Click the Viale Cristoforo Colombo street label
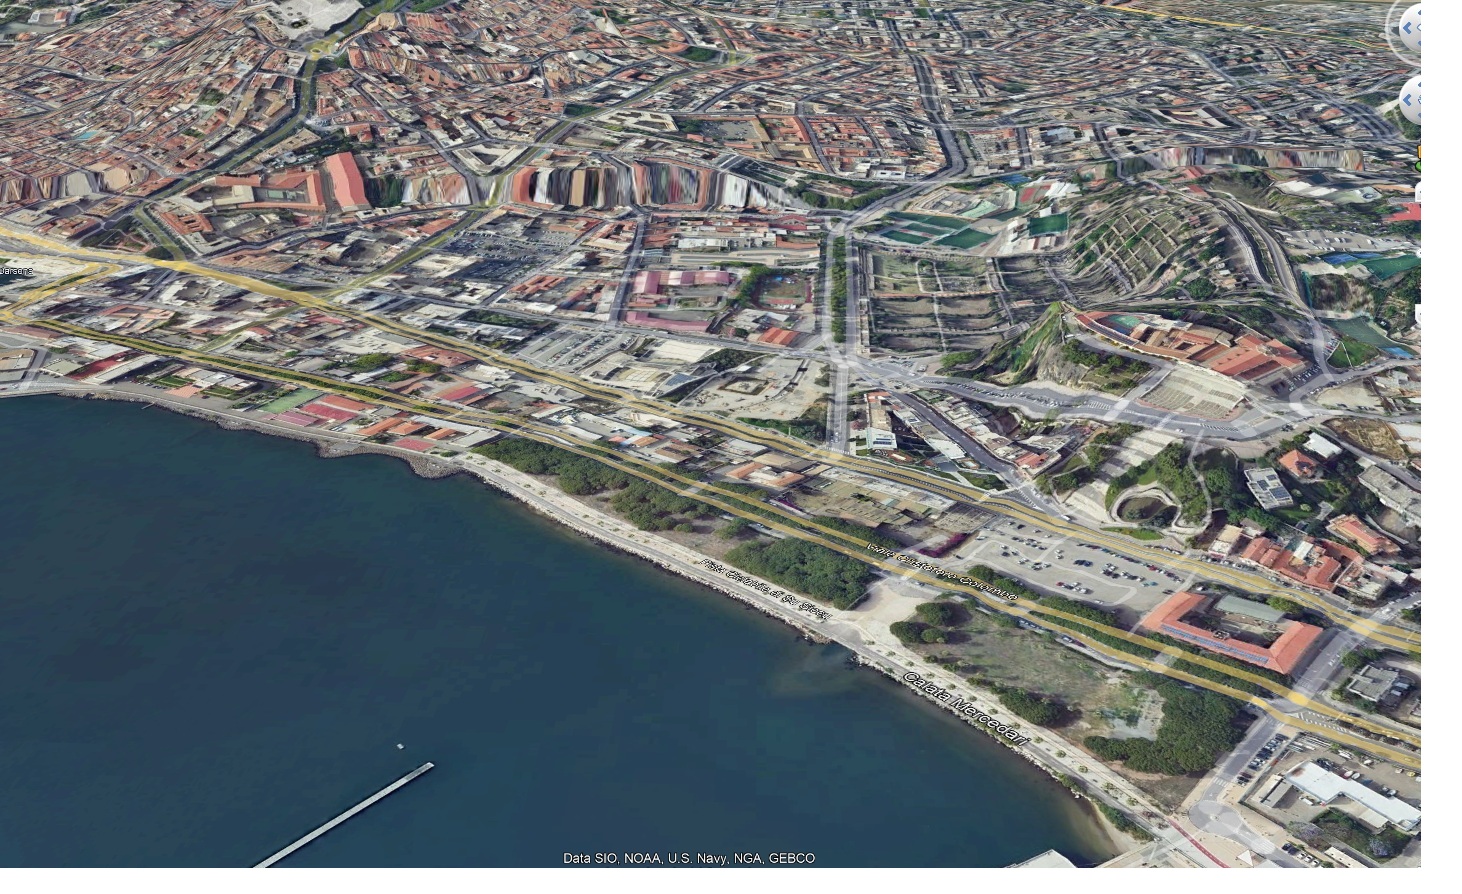The height and width of the screenshot is (894, 1462). click(942, 573)
